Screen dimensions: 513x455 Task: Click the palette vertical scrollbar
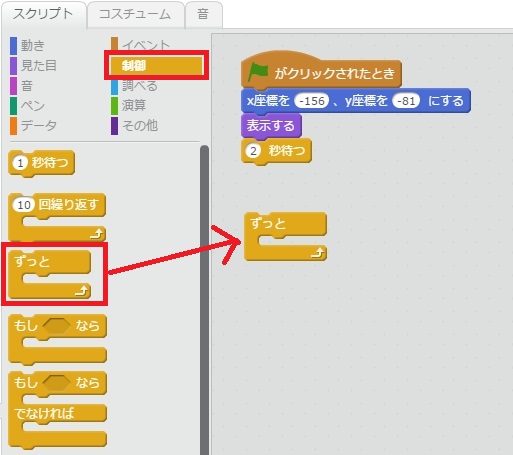(x=204, y=300)
